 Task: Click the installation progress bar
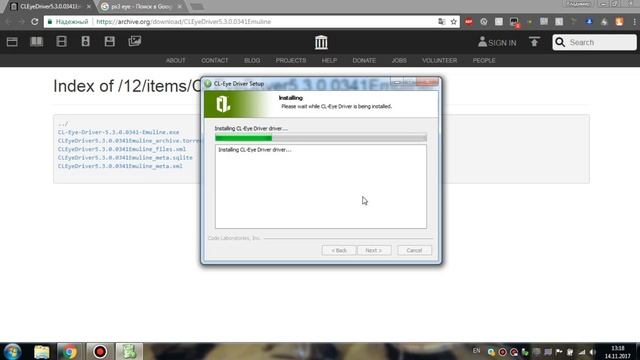(x=321, y=138)
